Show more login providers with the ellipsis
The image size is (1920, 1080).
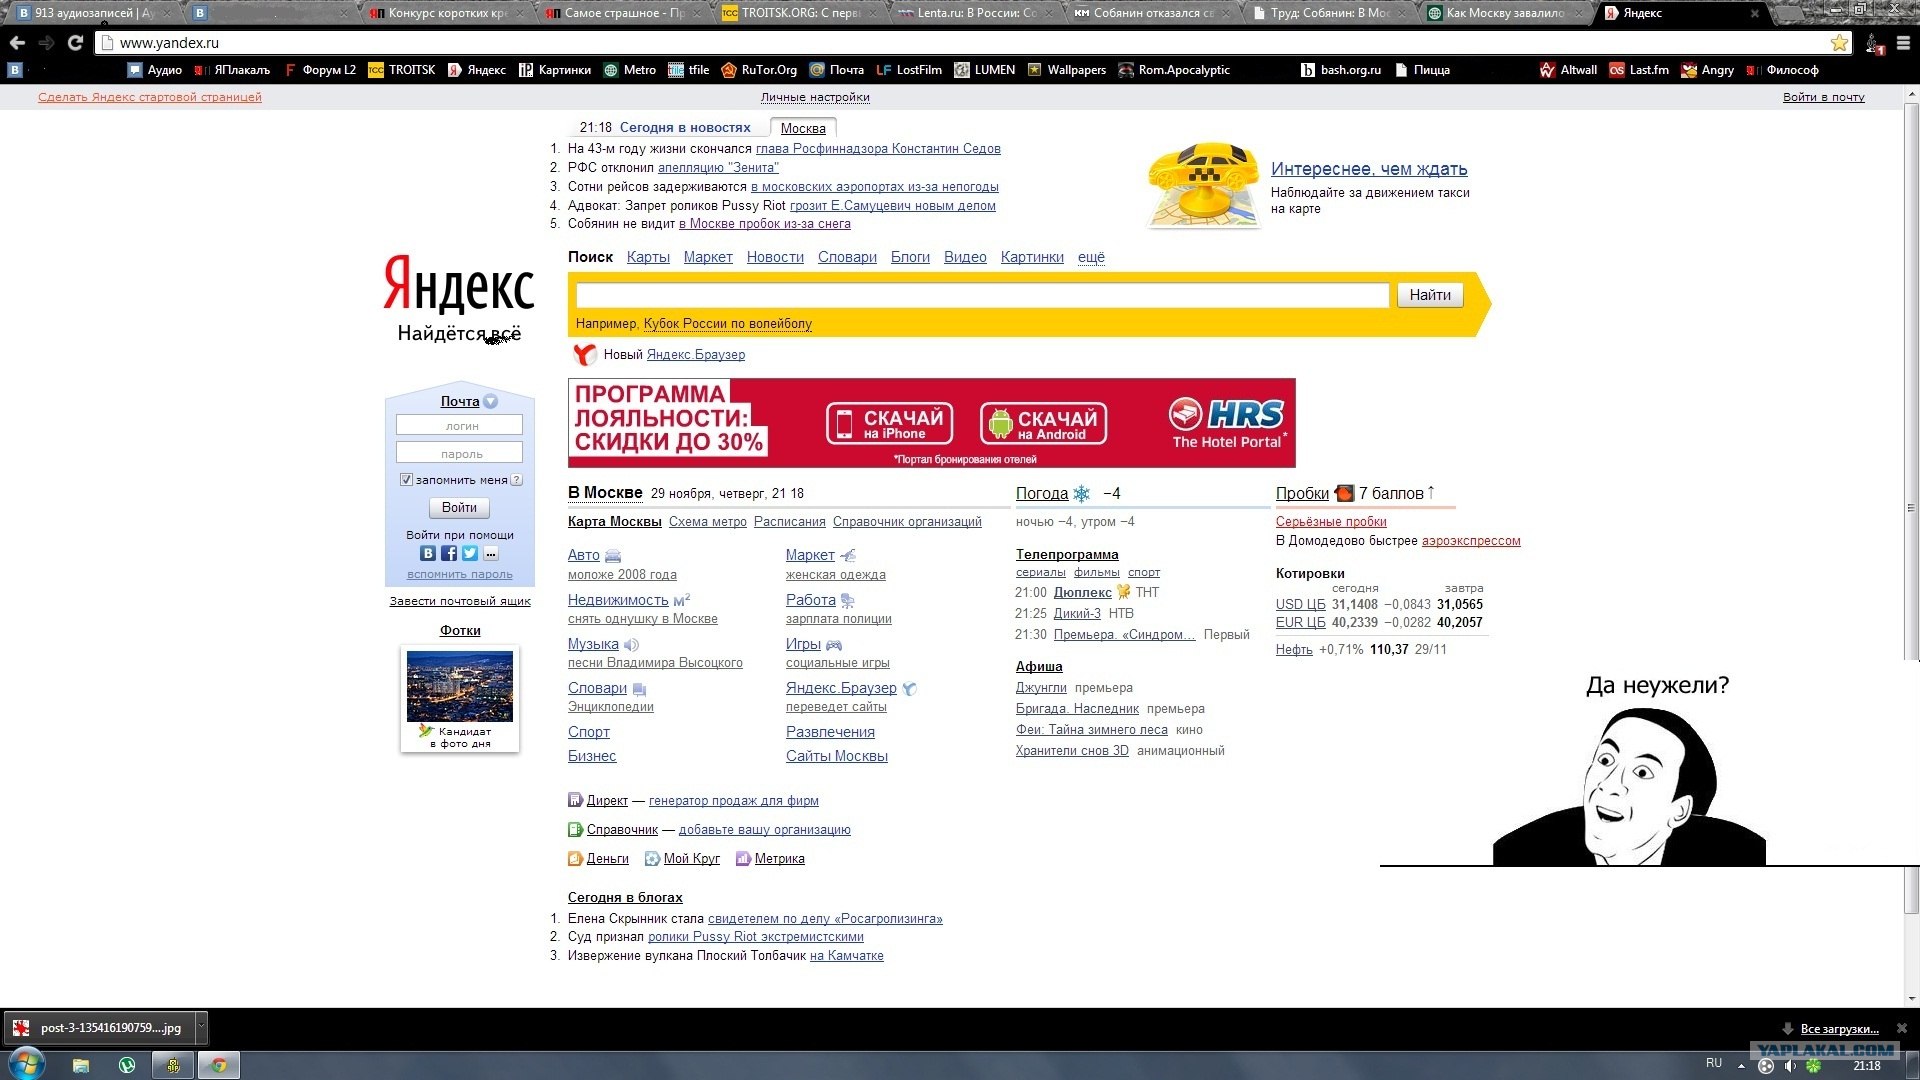click(x=491, y=553)
